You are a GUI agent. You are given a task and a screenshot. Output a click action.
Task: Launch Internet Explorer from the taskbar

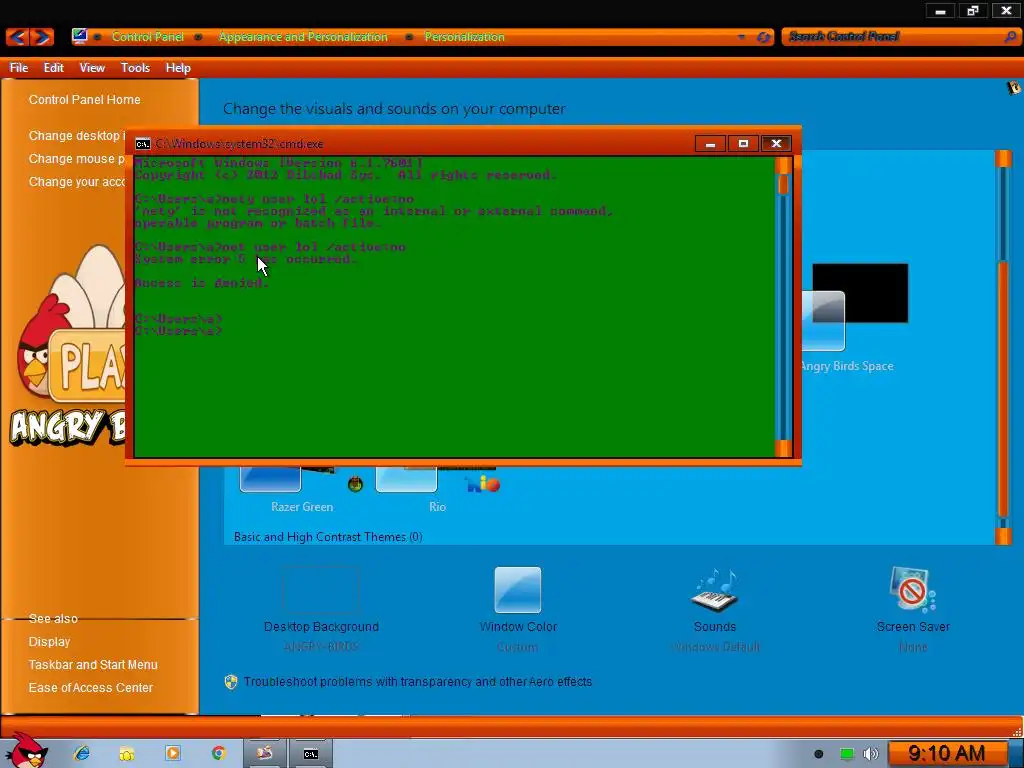click(x=82, y=753)
